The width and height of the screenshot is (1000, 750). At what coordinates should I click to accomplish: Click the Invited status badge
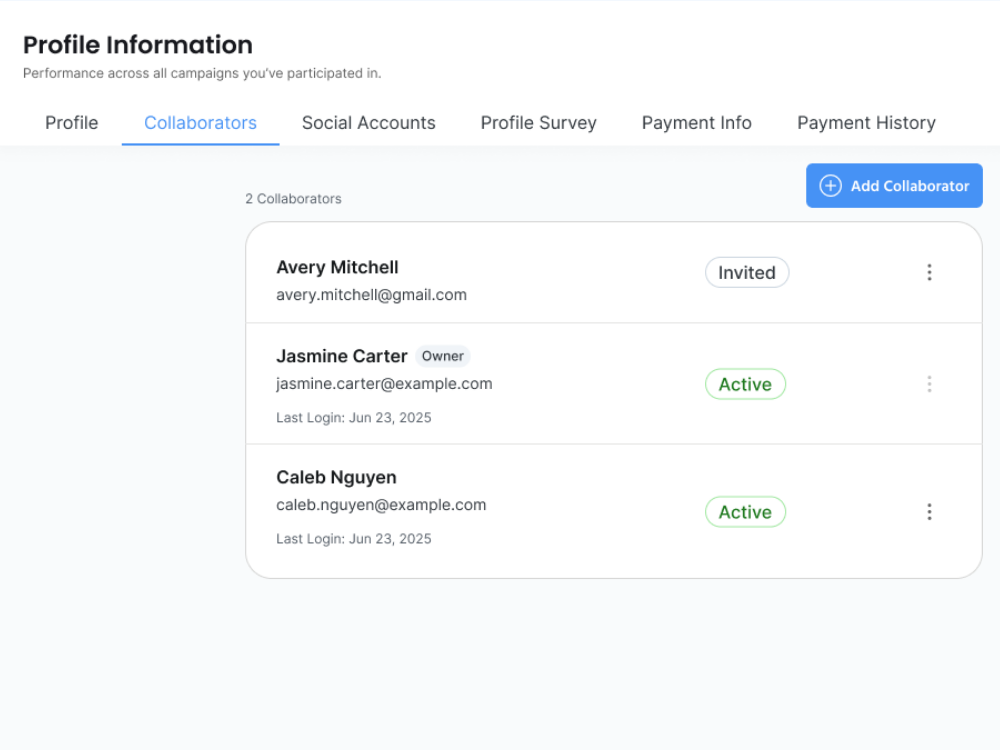click(746, 273)
